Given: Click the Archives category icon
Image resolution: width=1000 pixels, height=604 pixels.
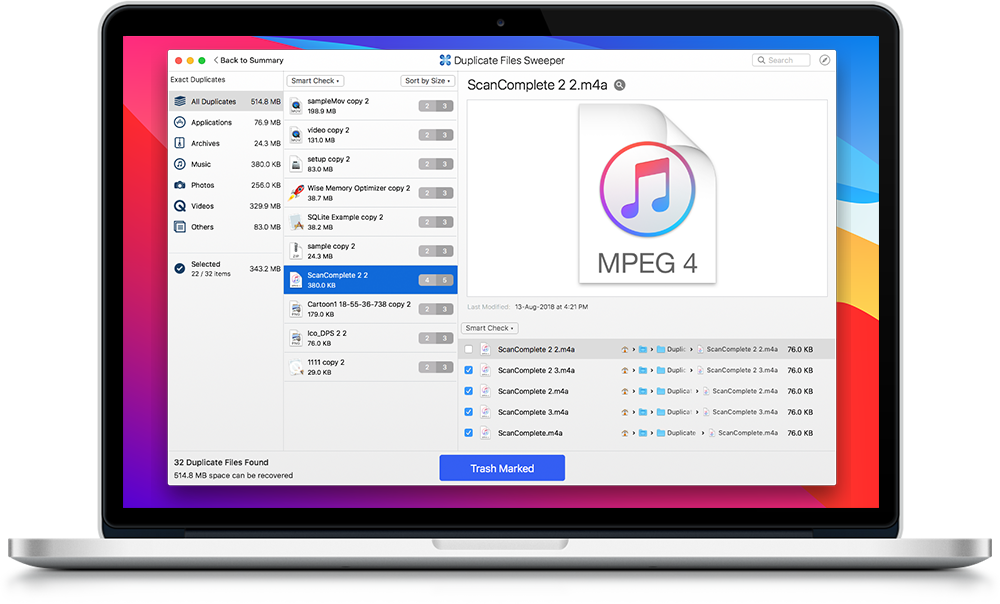Looking at the screenshot, I should (x=180, y=143).
